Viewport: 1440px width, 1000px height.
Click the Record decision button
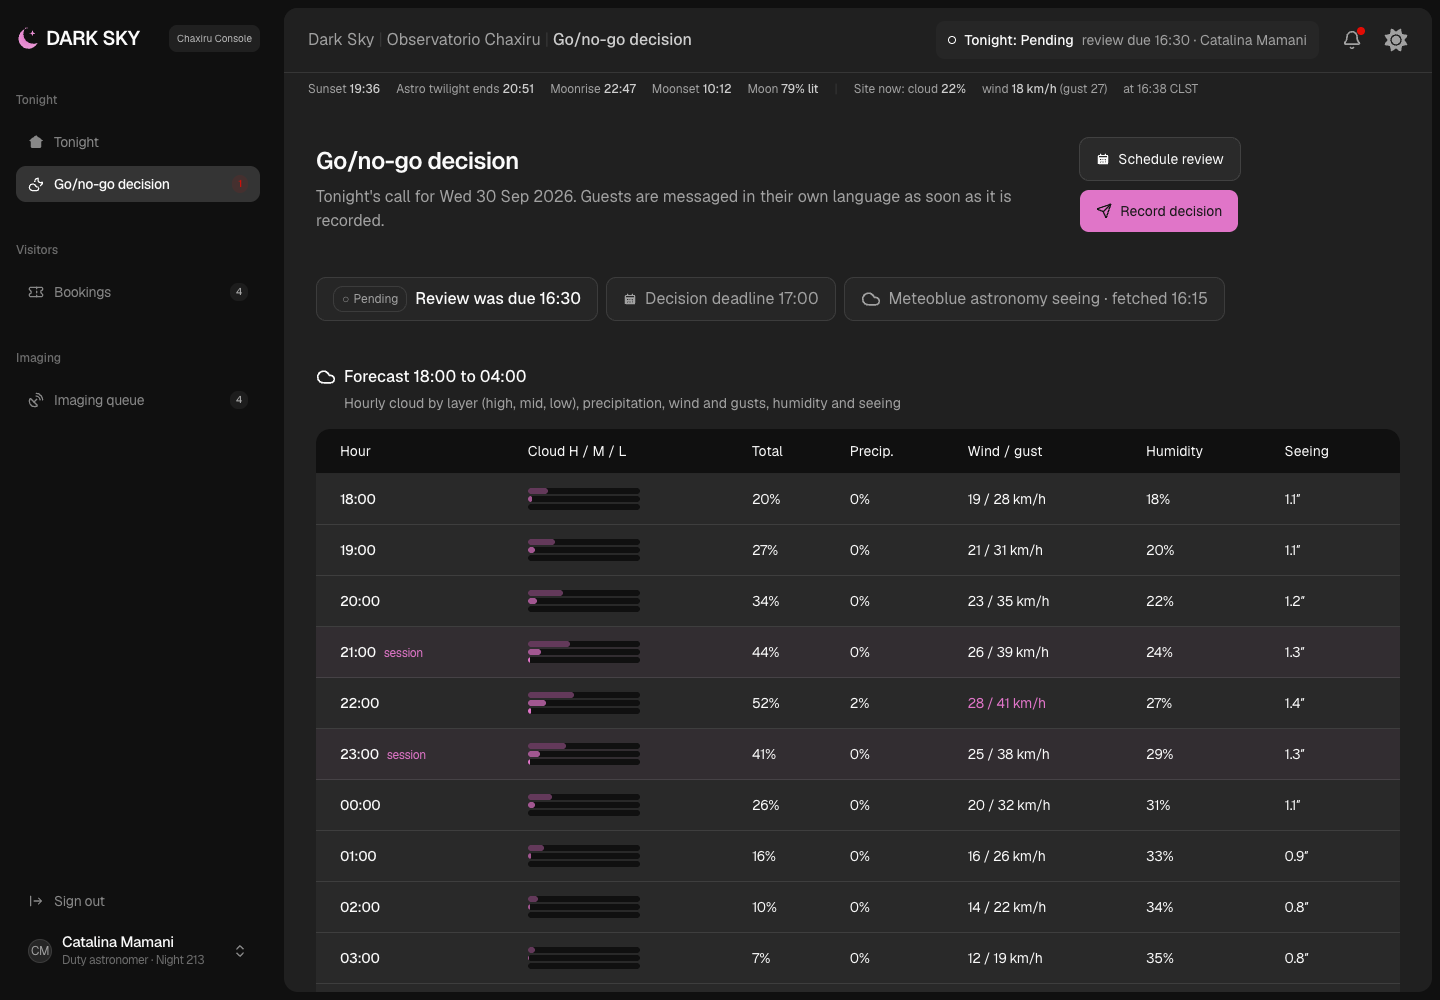point(1159,211)
